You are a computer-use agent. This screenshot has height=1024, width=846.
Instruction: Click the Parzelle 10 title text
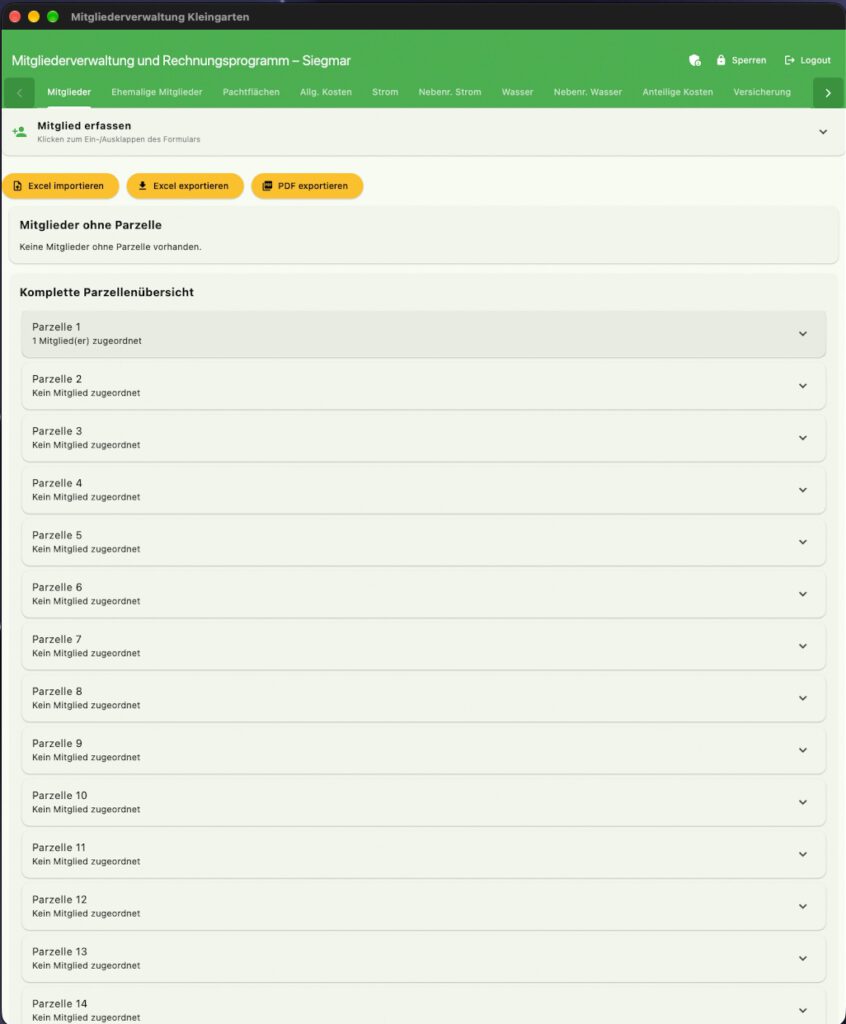pos(59,795)
